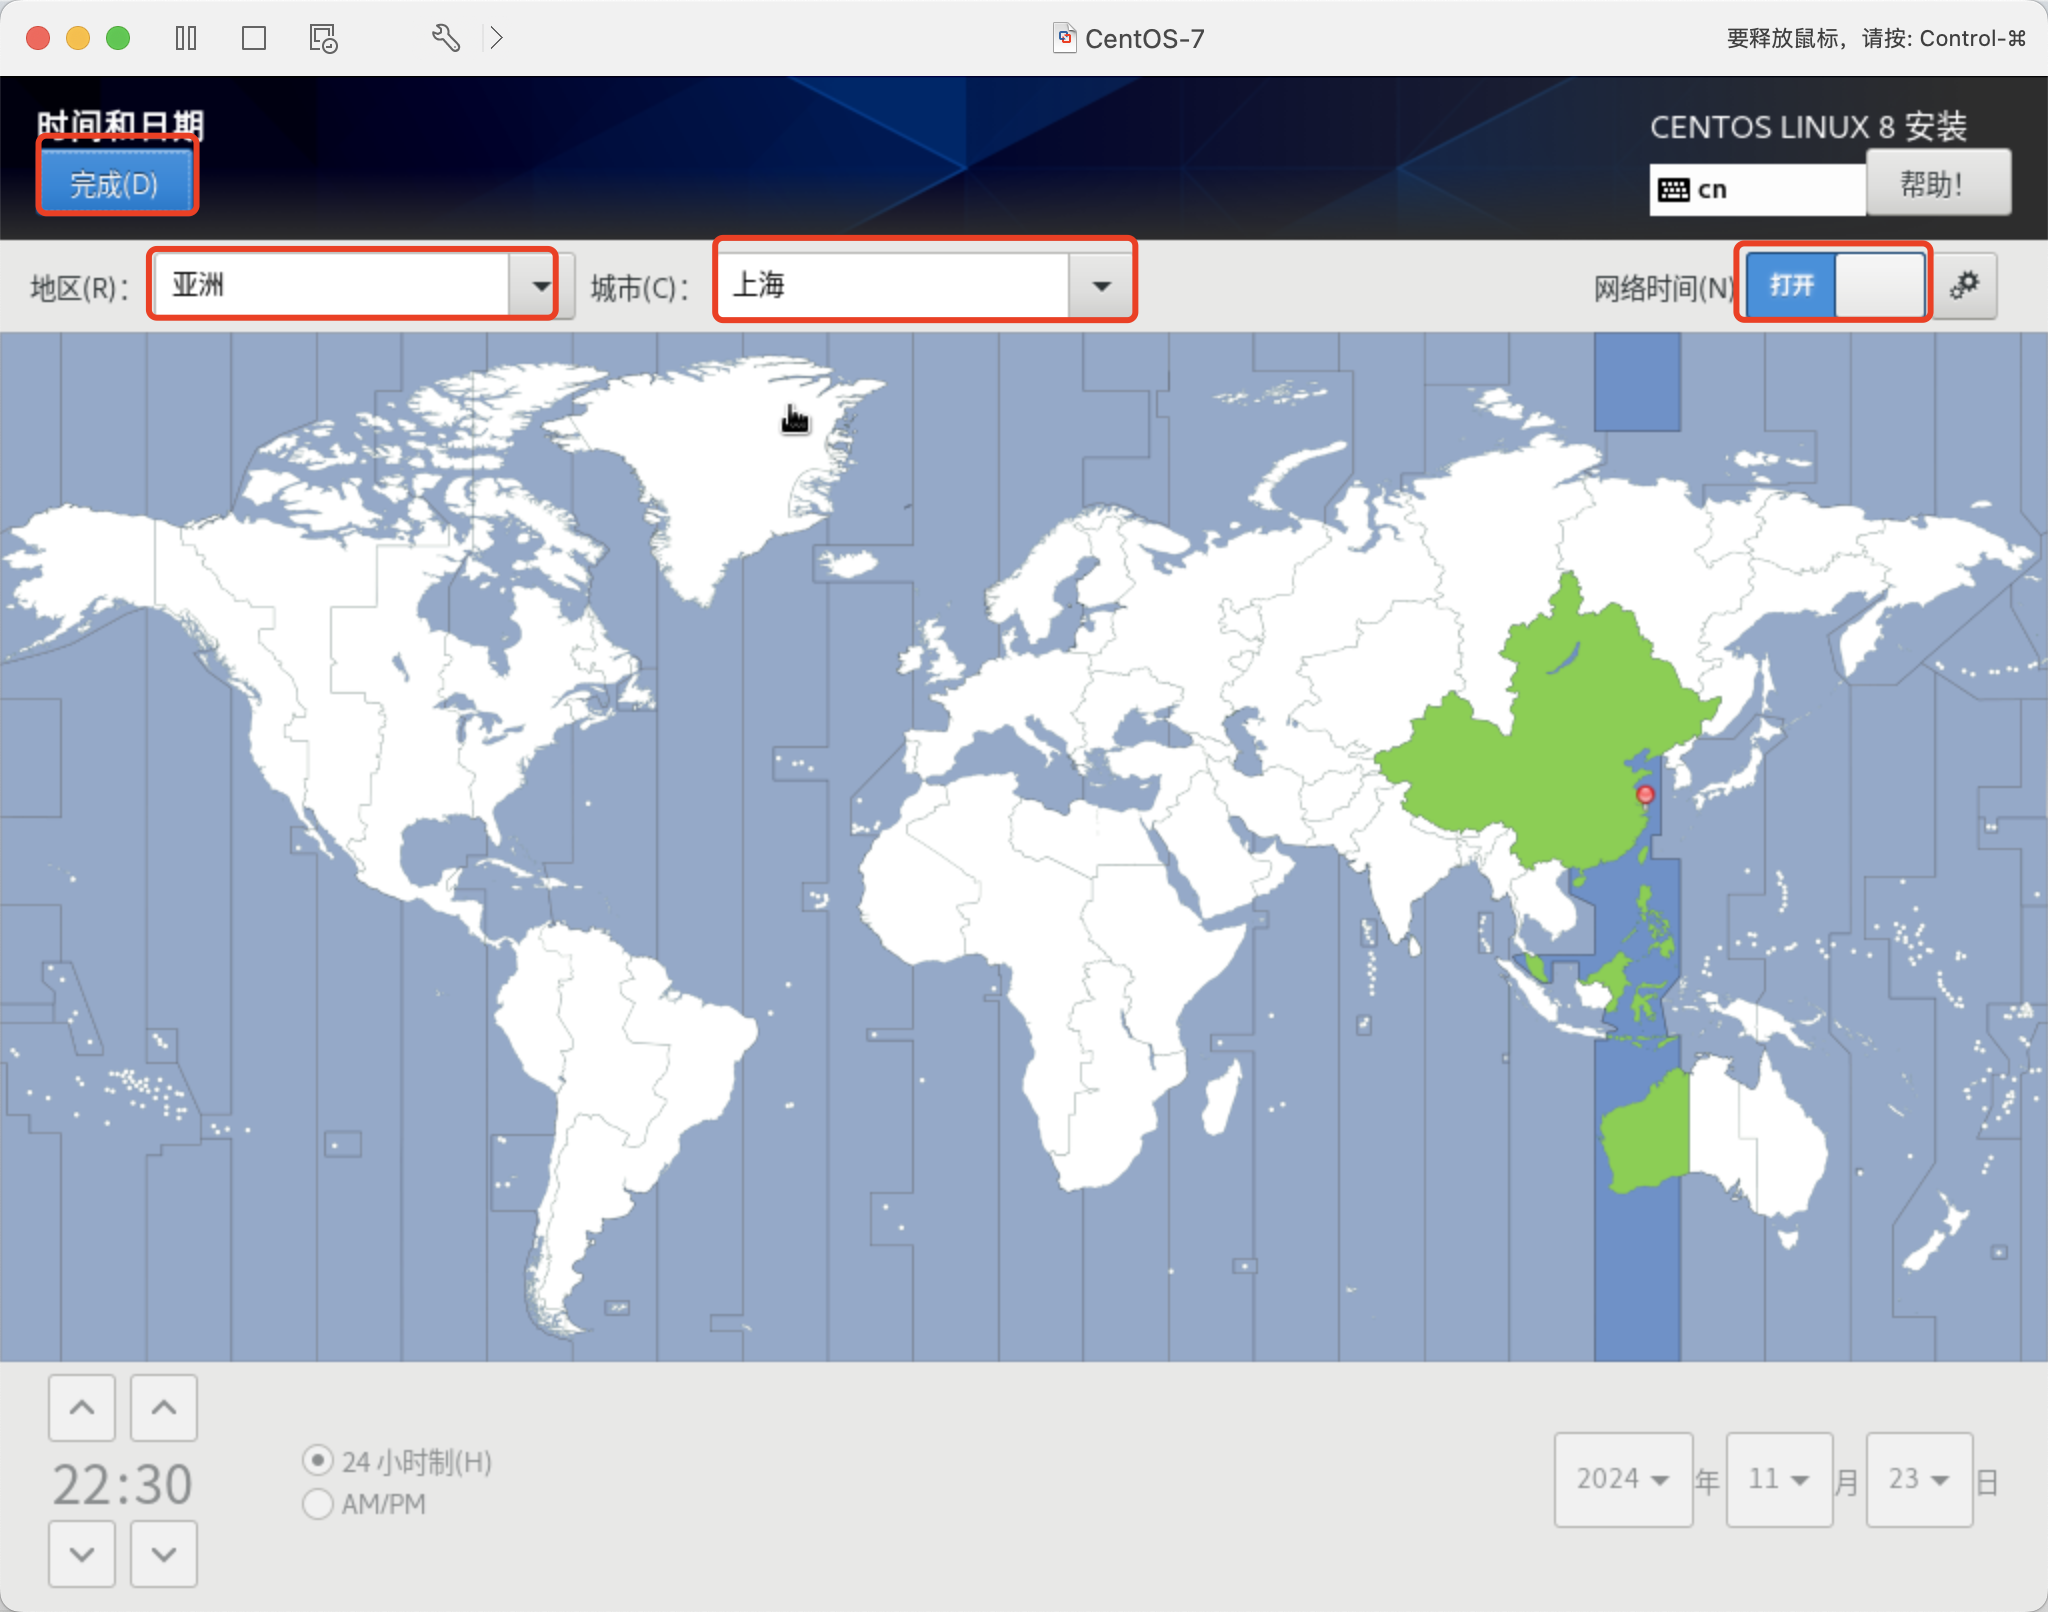This screenshot has height=1612, width=2048.
Task: Click the square view icon in VM toolbar
Action: pos(254,38)
